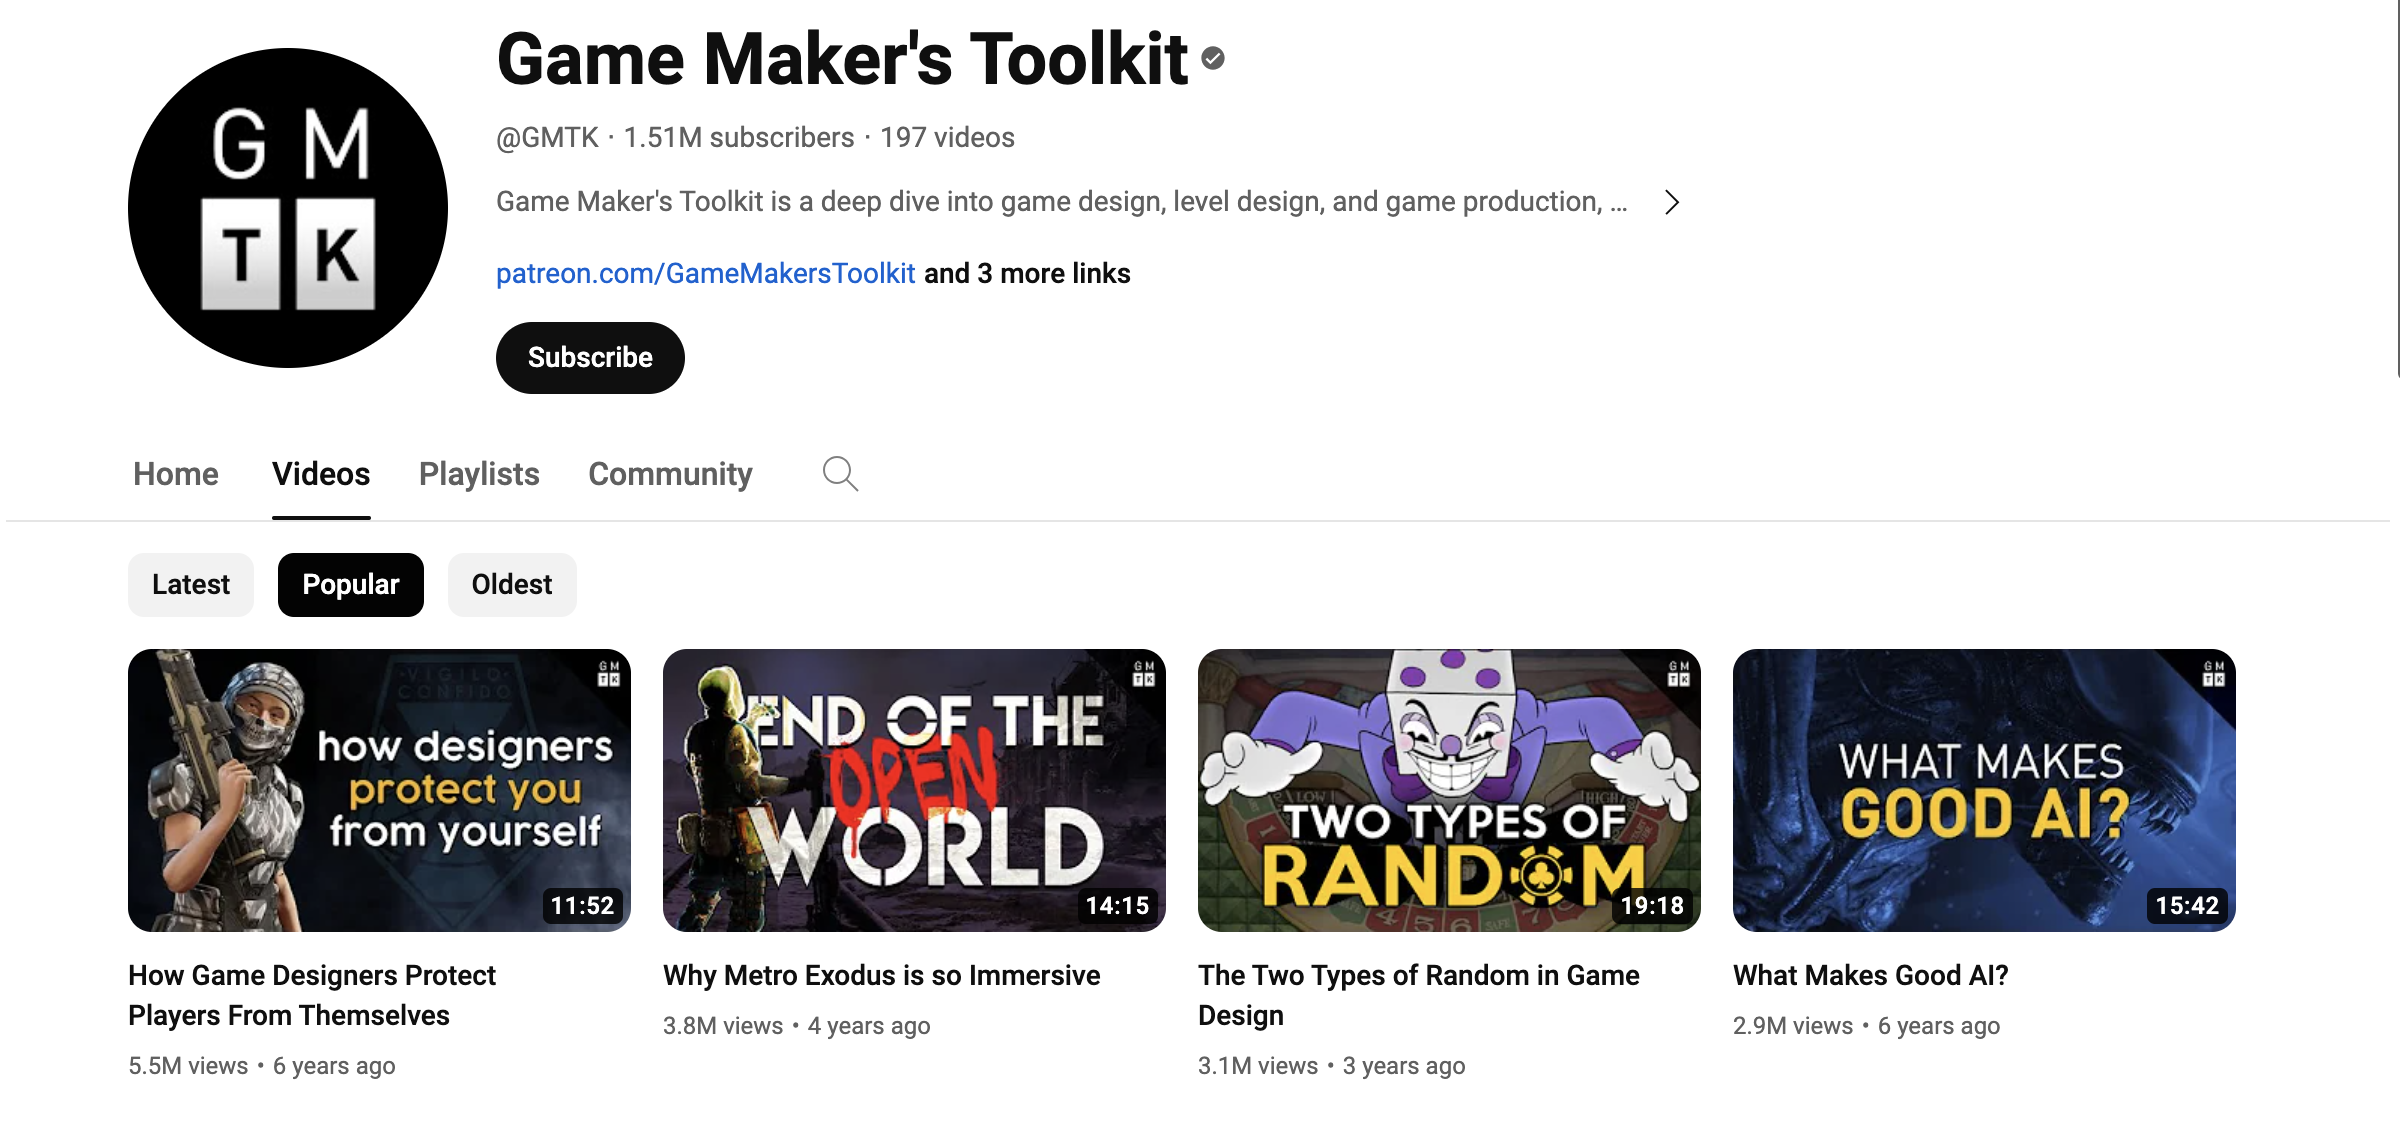This screenshot has width=2400, height=1136.
Task: Switch to the Home tab
Action: coord(176,474)
